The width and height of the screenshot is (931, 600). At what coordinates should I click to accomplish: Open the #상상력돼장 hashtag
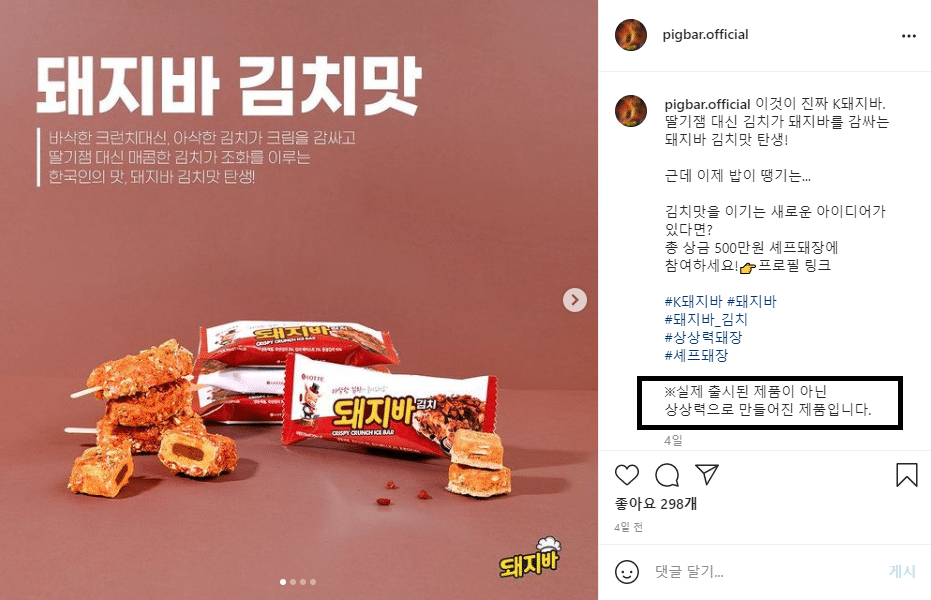click(x=703, y=337)
